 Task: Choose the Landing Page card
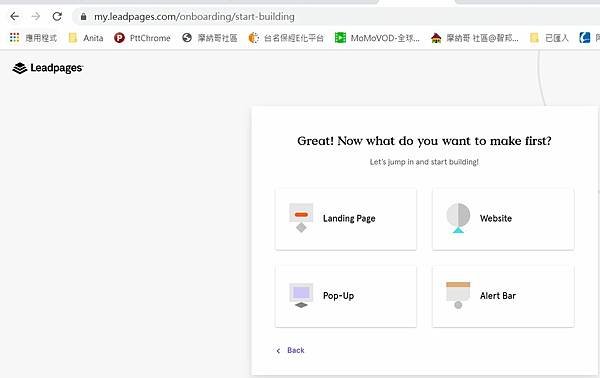point(346,219)
